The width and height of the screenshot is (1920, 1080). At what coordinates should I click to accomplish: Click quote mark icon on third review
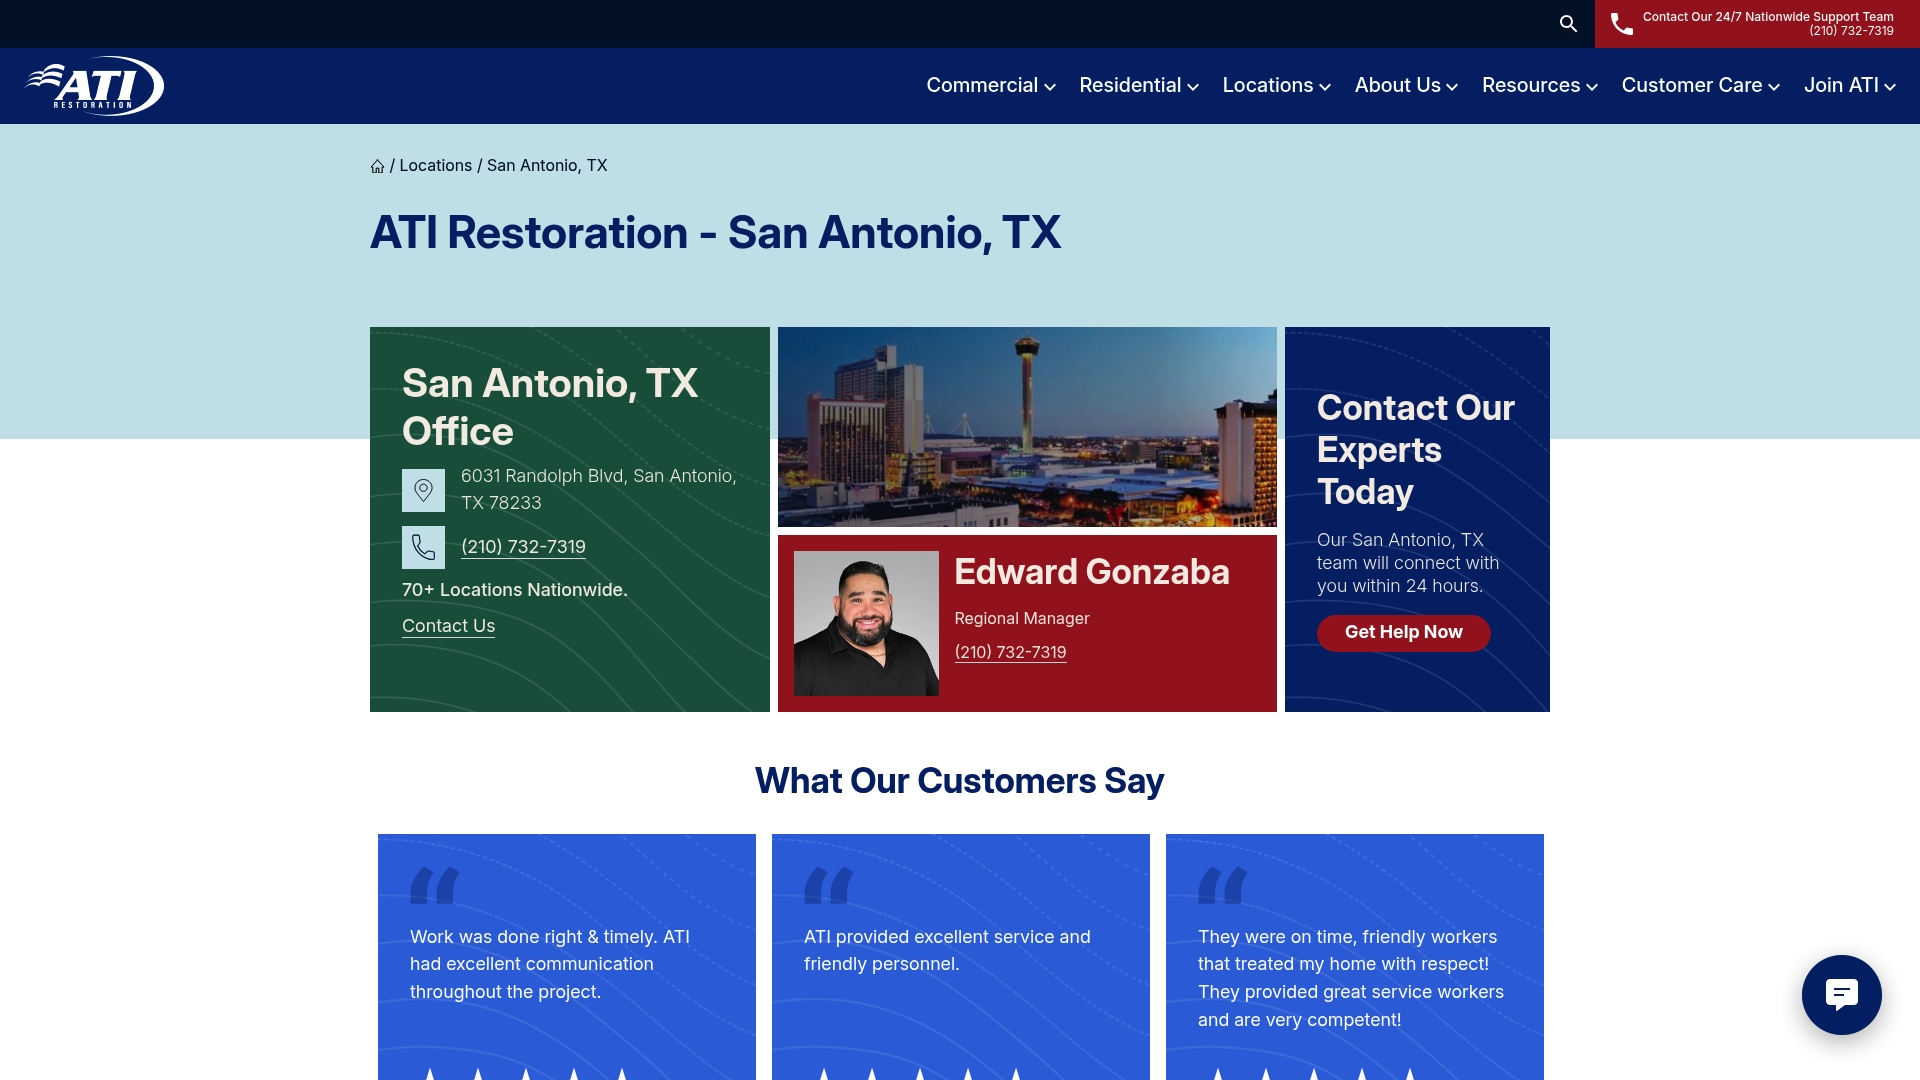tap(1222, 886)
